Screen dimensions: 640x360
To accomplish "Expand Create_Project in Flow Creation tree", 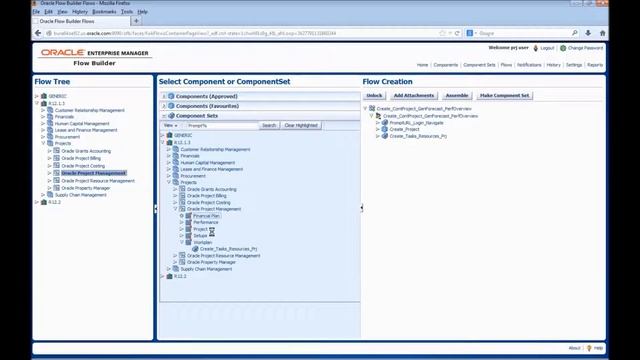I will 378,129.
